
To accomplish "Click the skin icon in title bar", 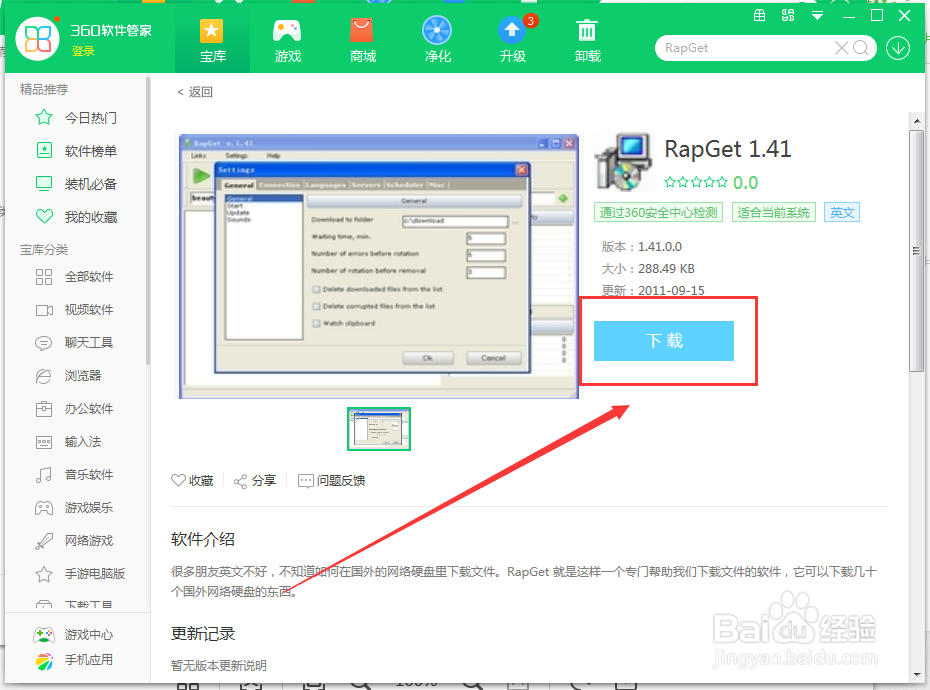I will point(788,15).
